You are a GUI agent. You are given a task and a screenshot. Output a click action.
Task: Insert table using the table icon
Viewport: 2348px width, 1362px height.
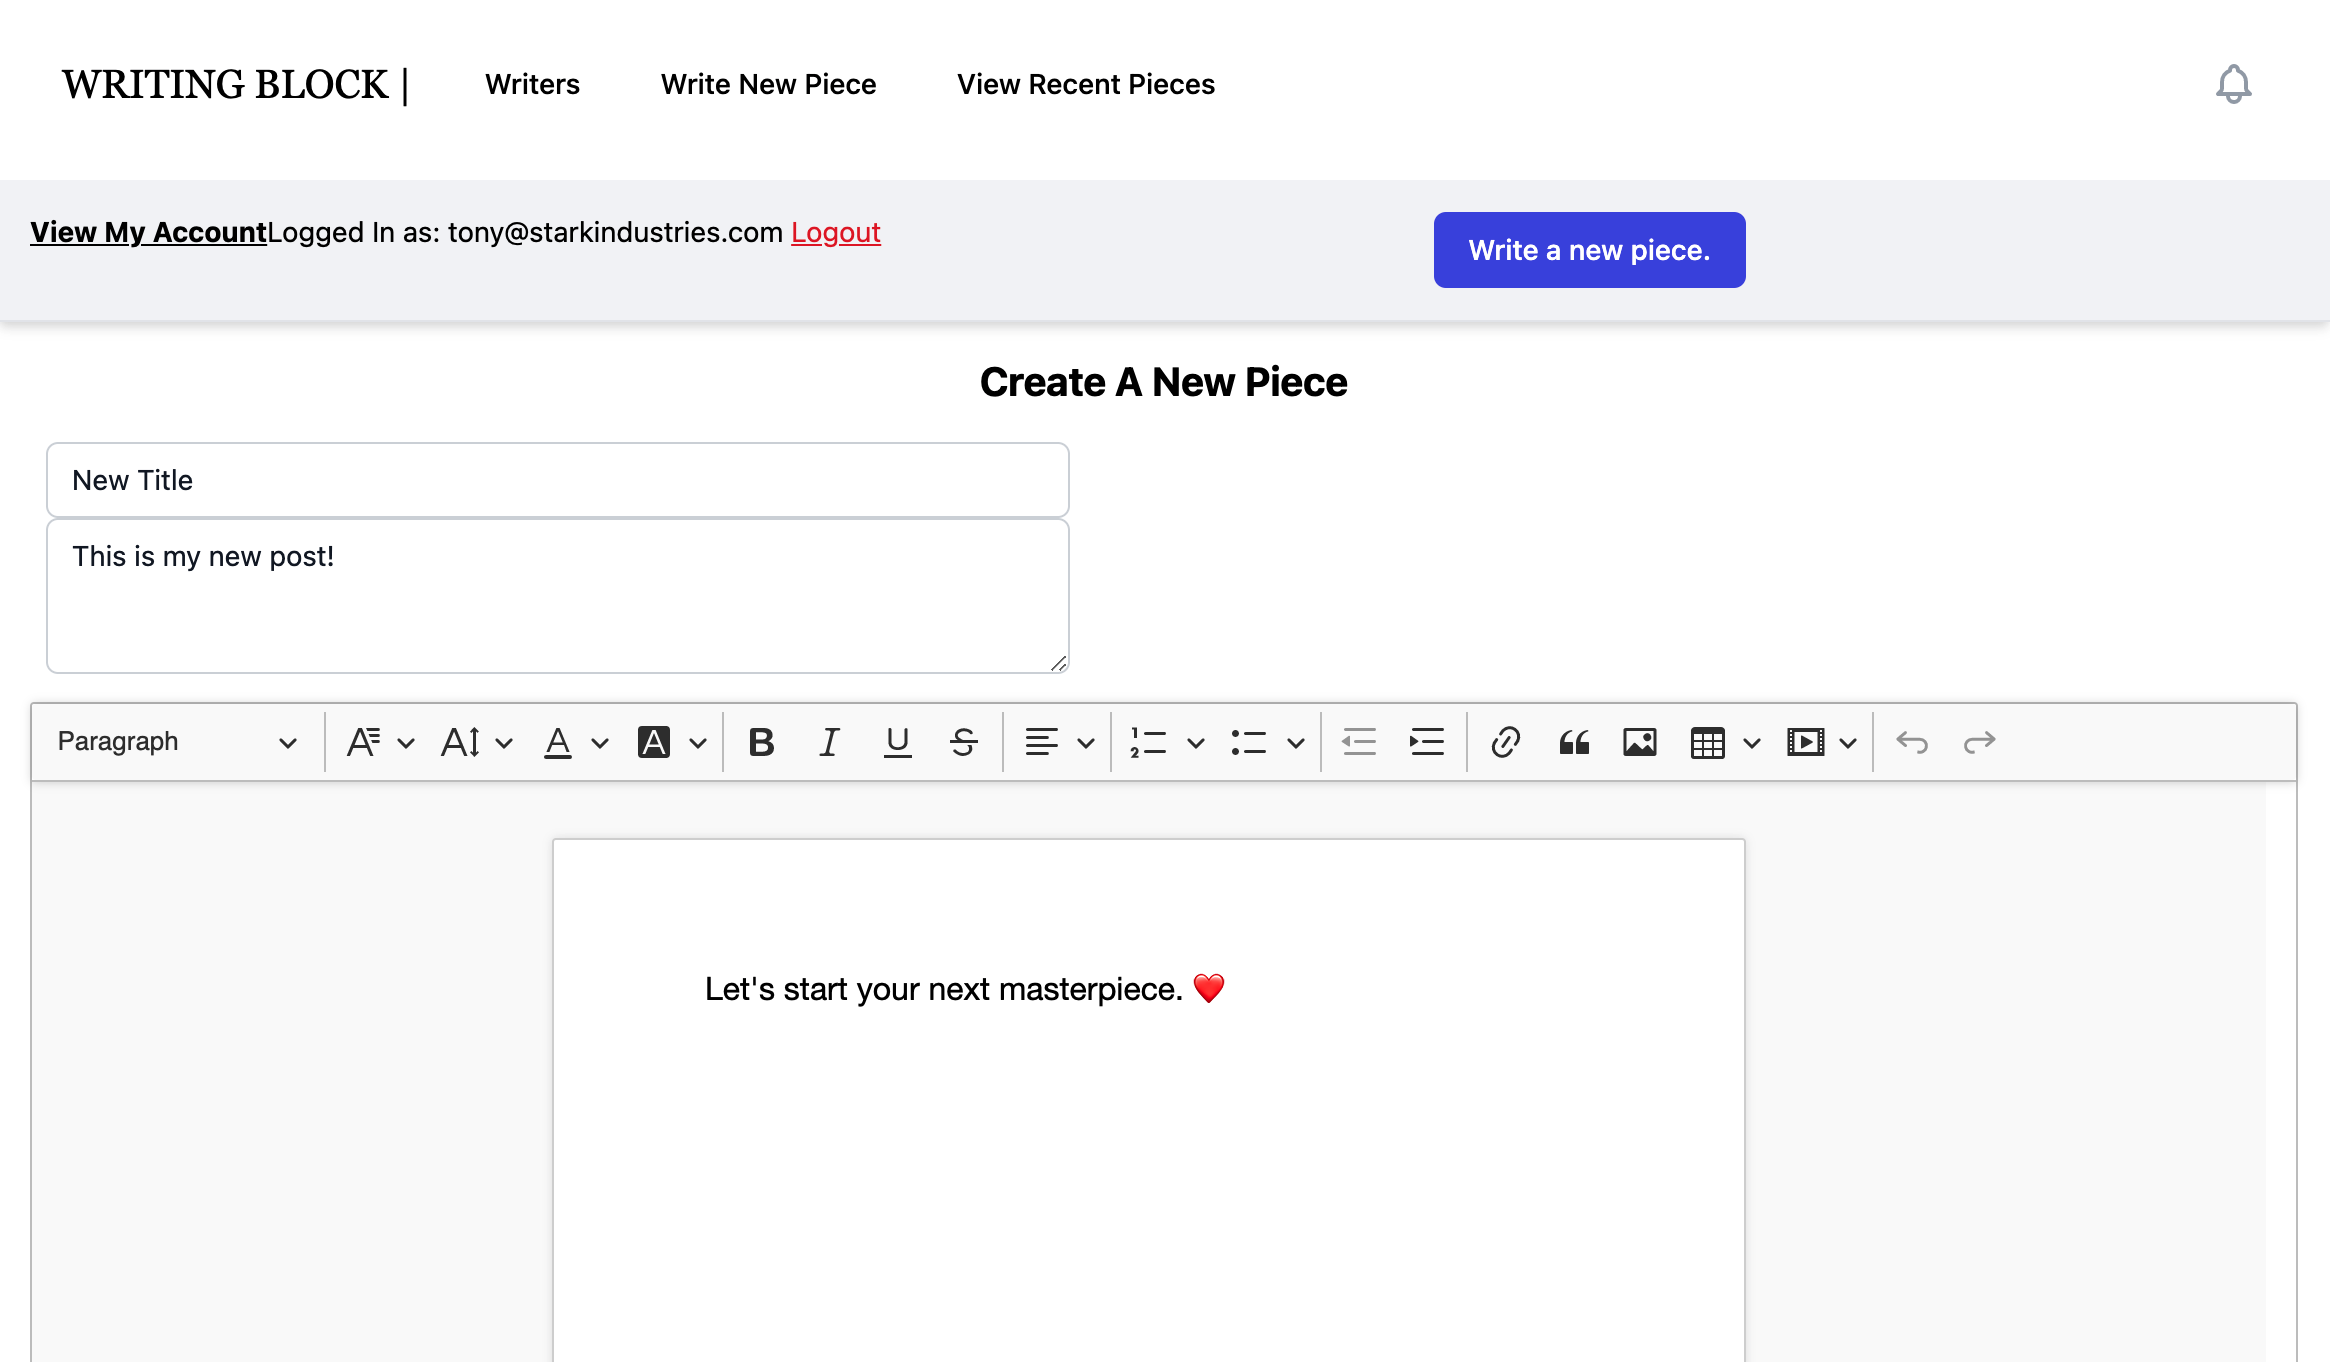coord(1707,742)
